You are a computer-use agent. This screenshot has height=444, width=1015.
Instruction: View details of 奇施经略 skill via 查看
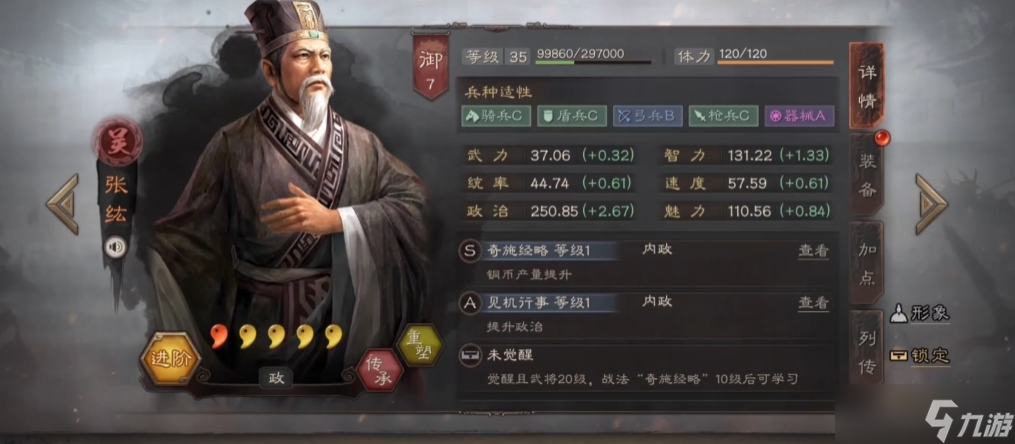[813, 251]
